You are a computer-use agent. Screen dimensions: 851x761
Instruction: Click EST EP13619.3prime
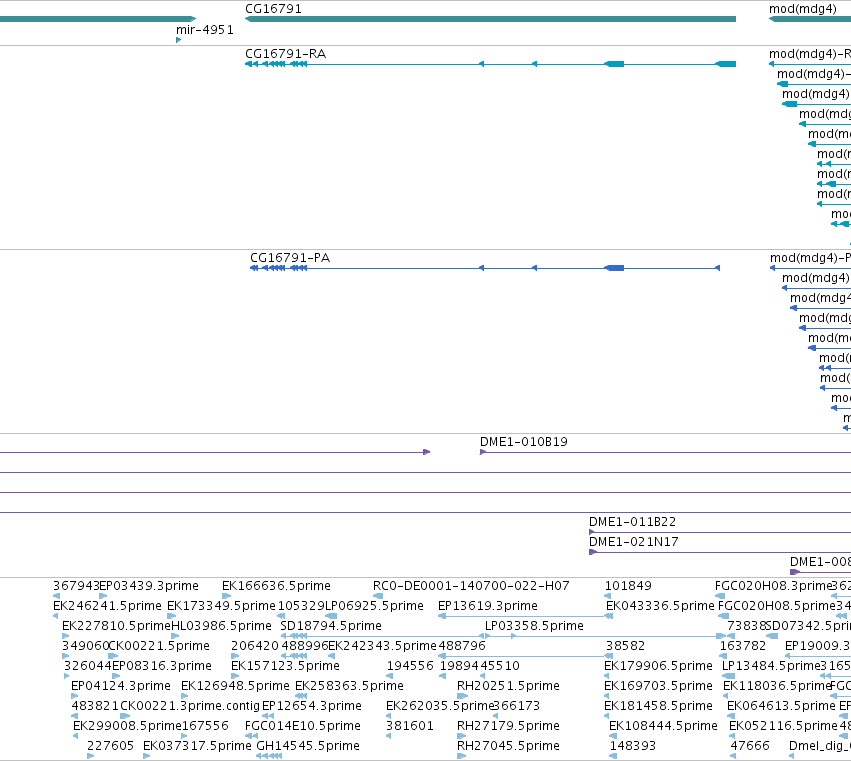(x=488, y=606)
